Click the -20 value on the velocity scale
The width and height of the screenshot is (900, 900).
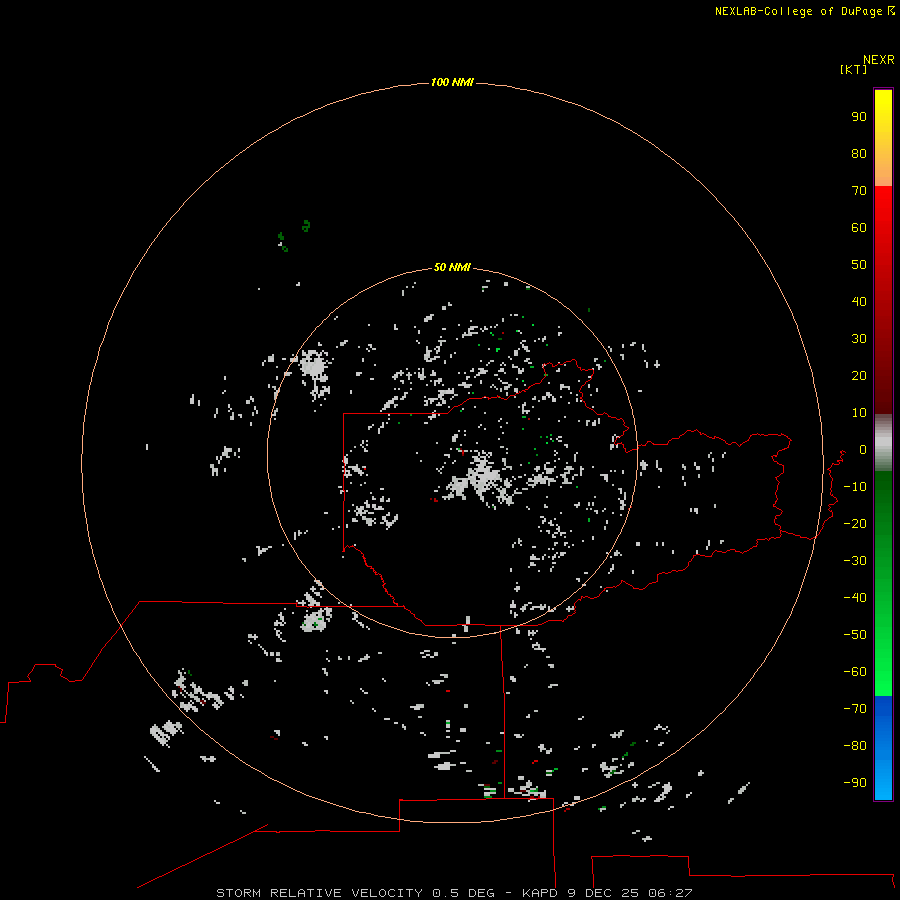pos(855,523)
